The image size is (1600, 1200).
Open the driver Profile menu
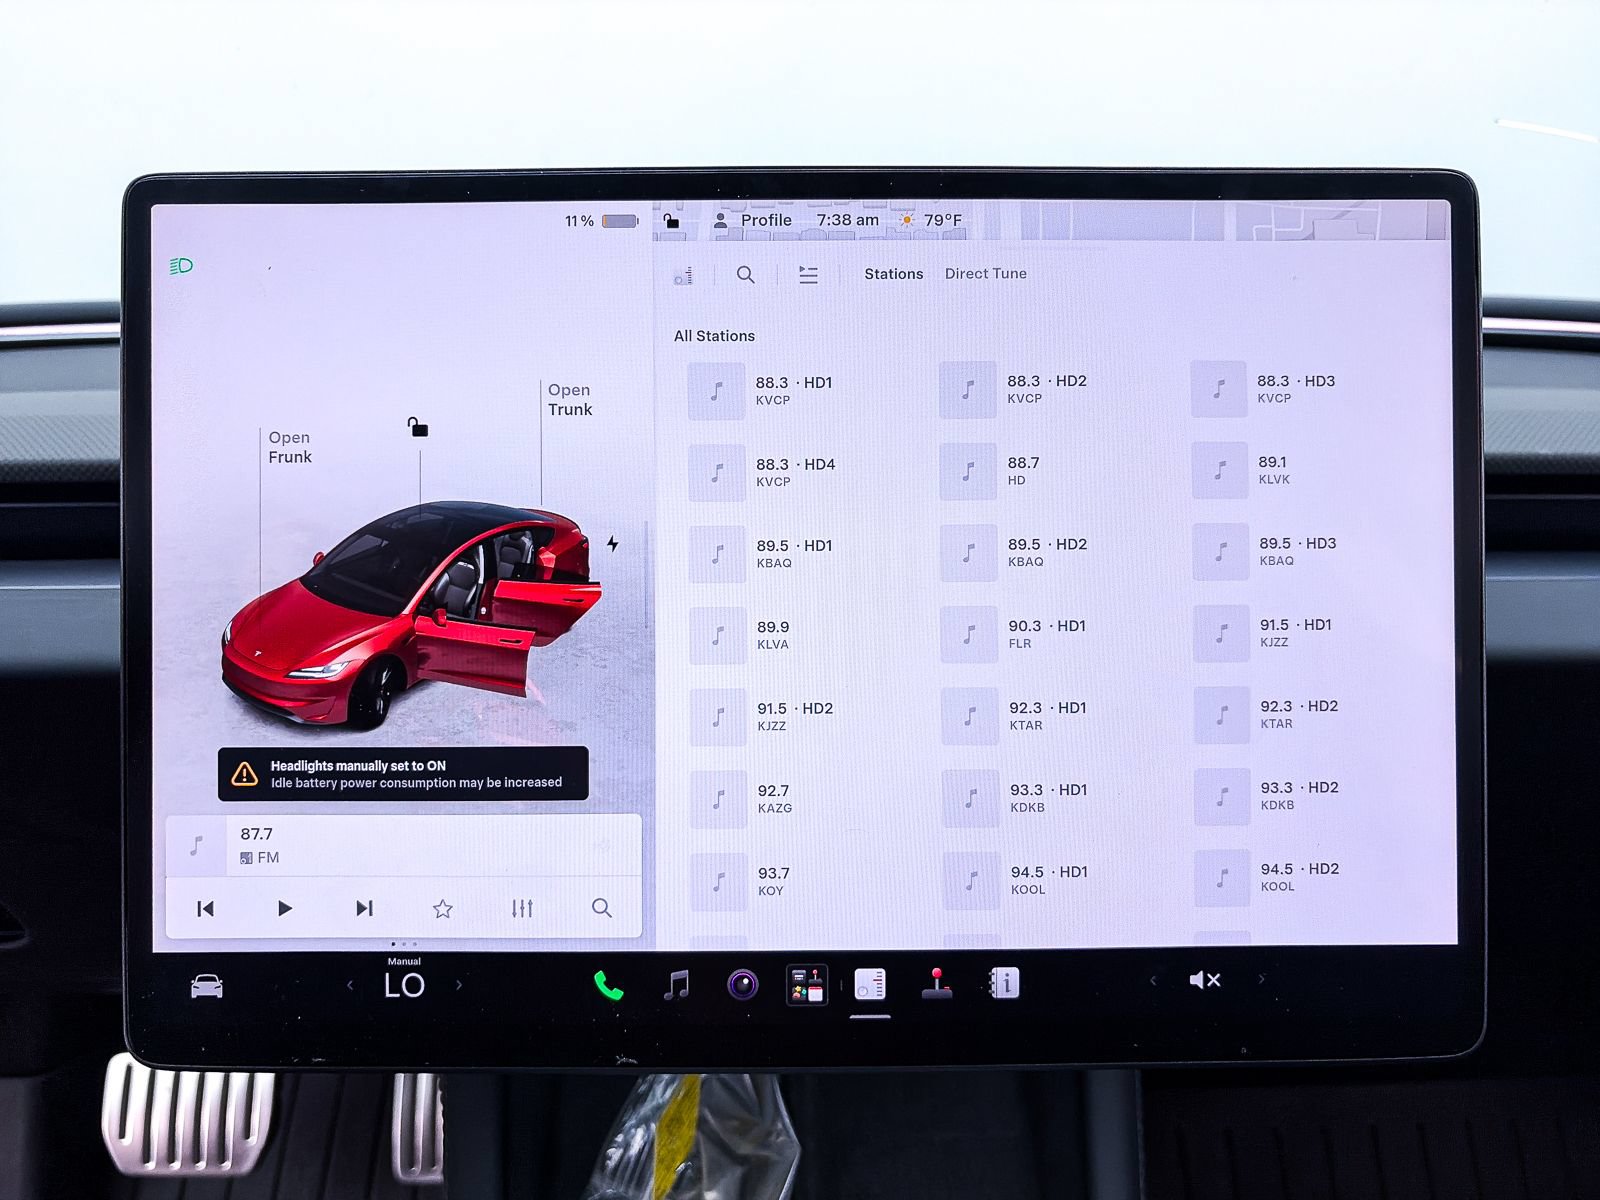[753, 220]
